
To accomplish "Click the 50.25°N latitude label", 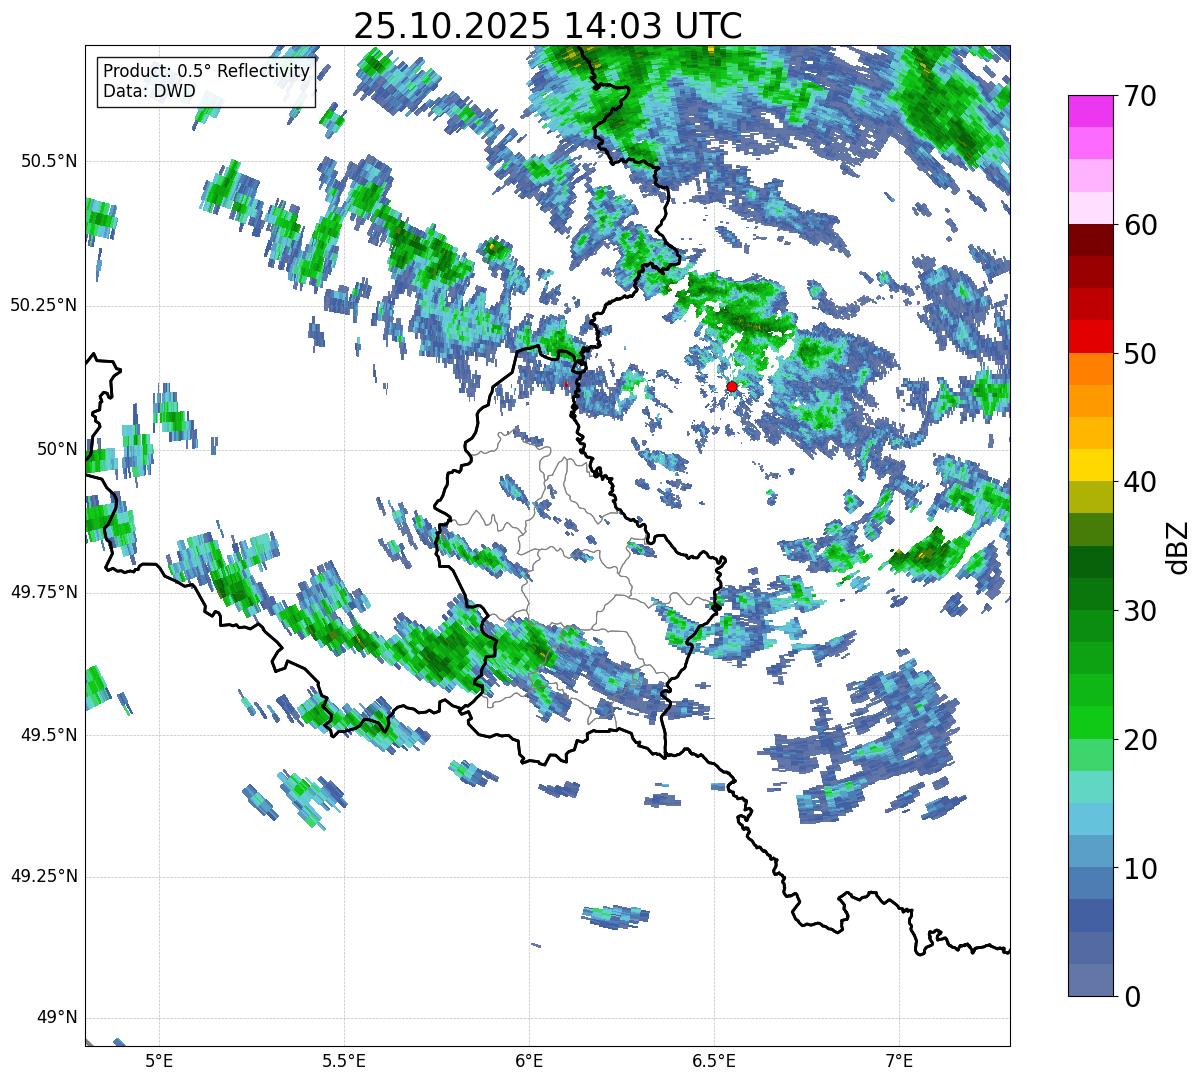I will [44, 305].
